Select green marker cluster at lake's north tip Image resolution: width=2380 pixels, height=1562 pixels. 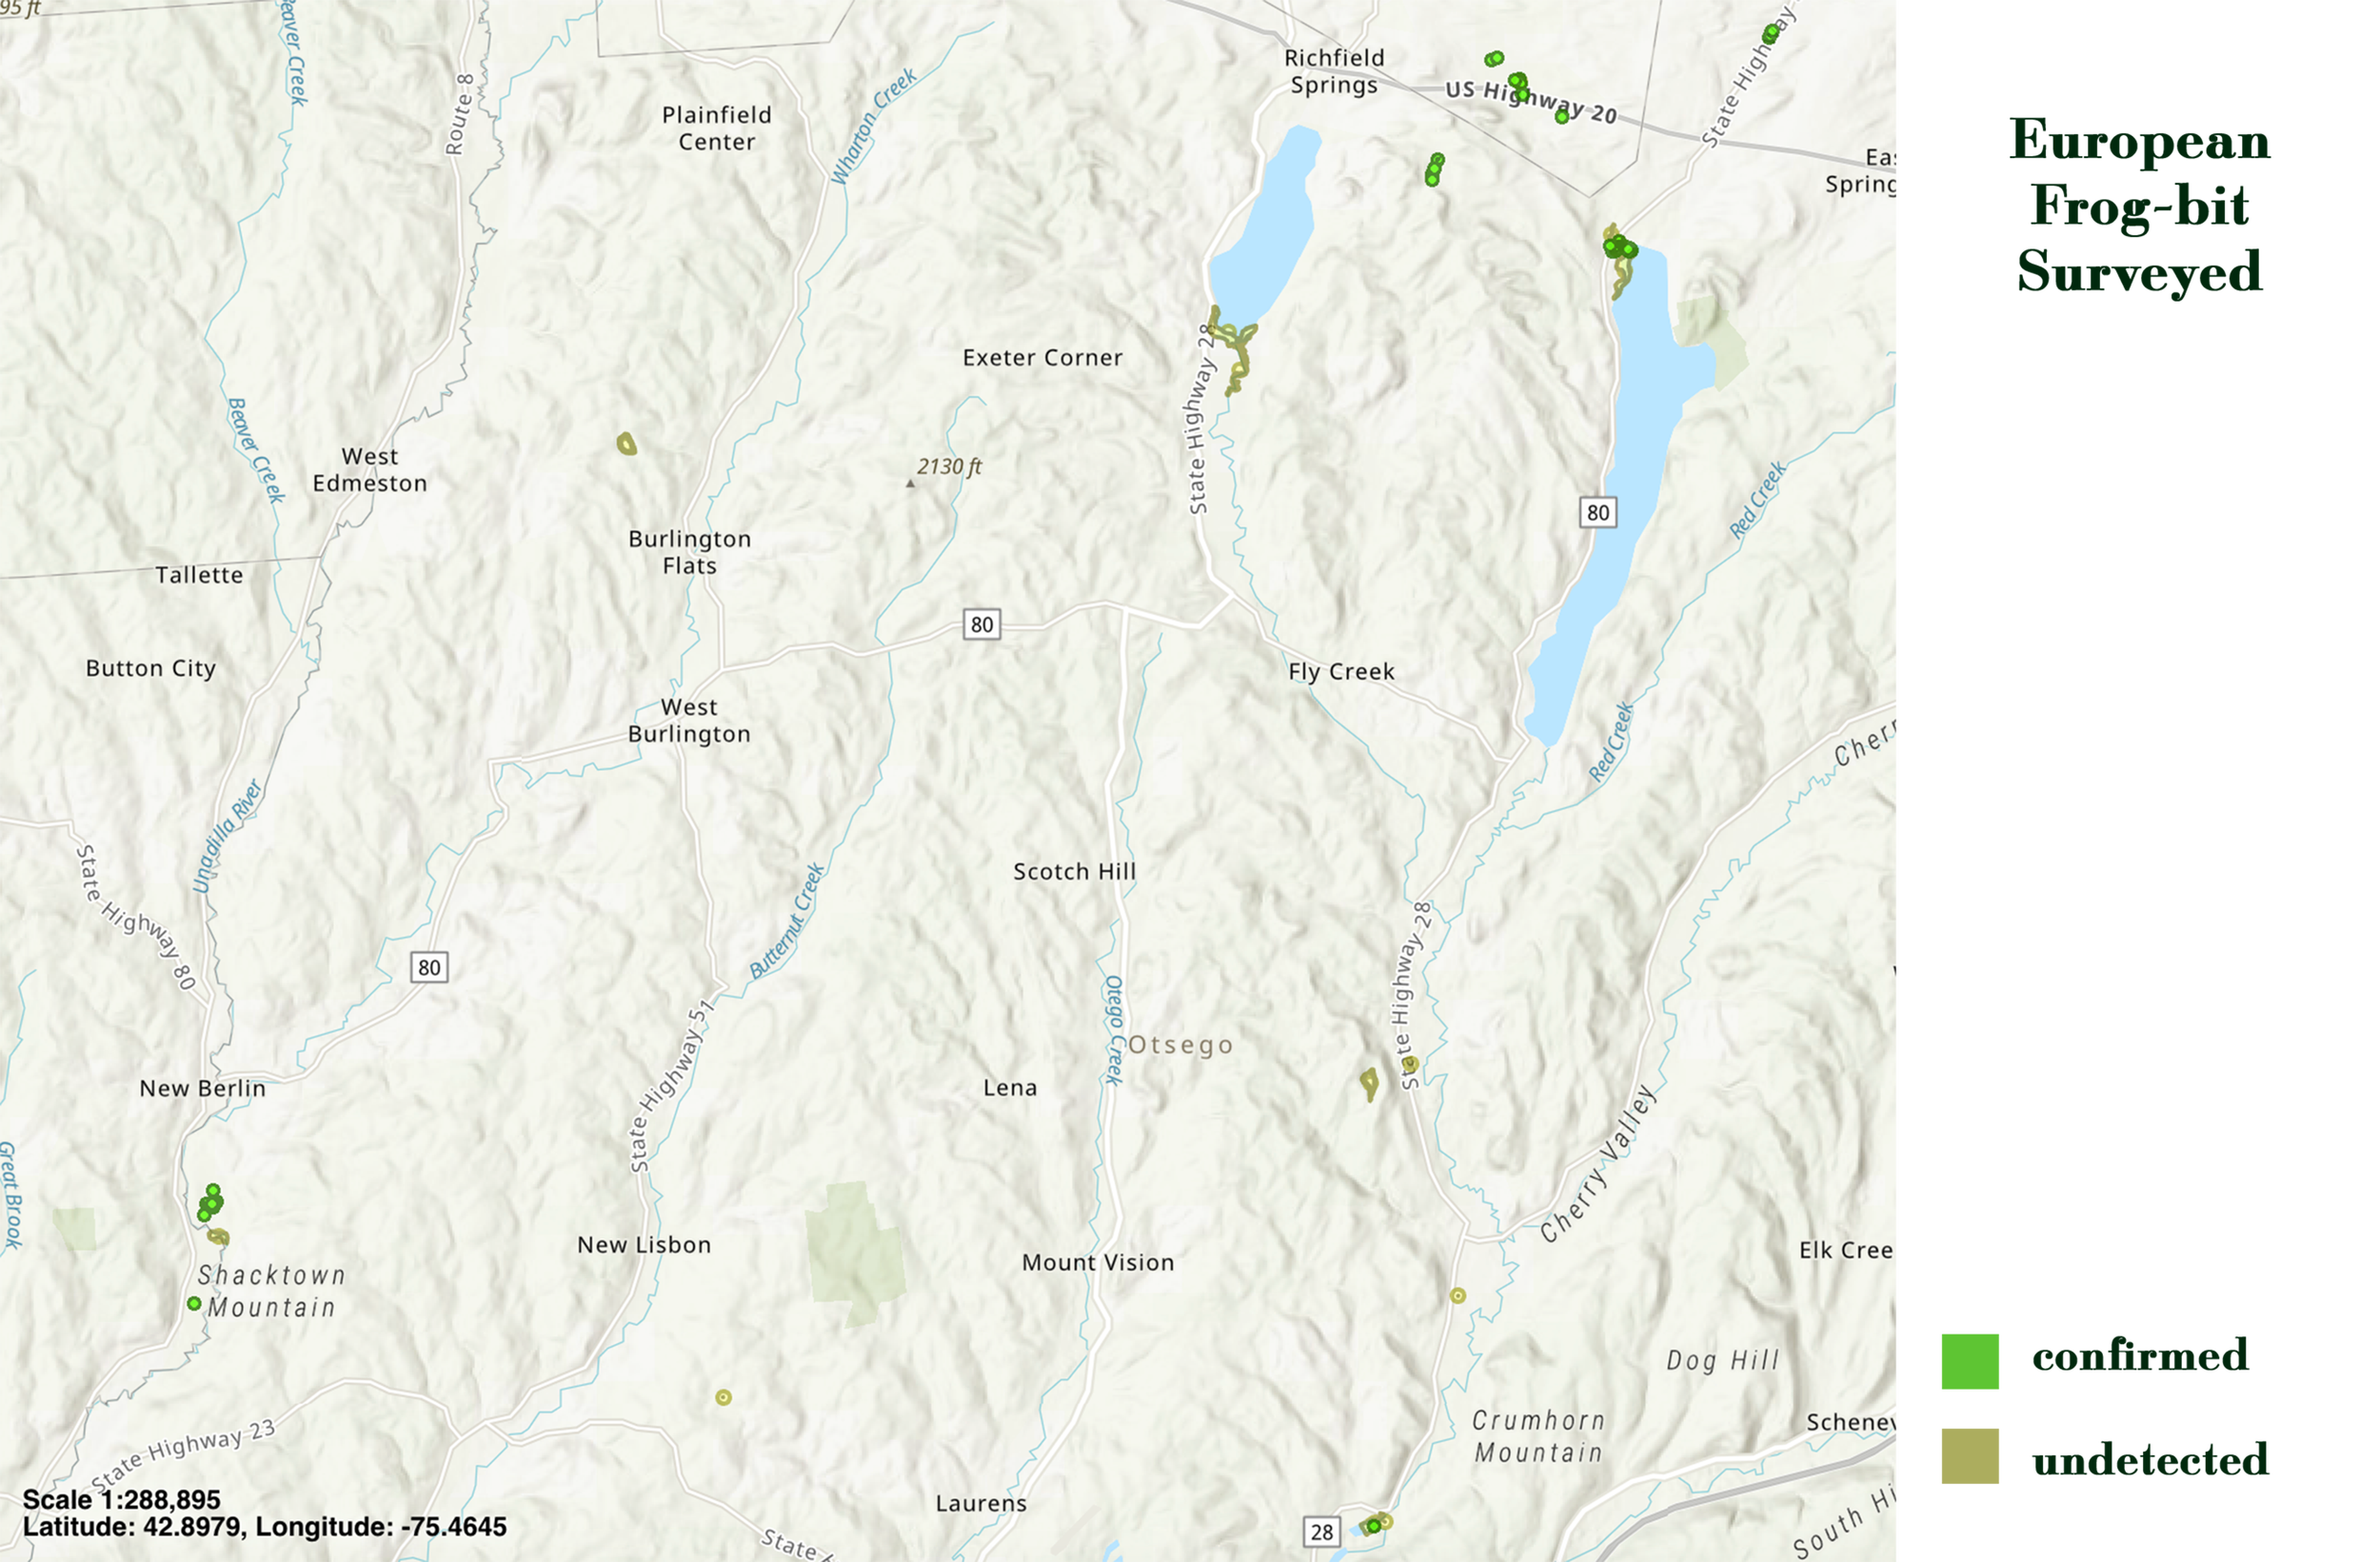coord(1619,246)
